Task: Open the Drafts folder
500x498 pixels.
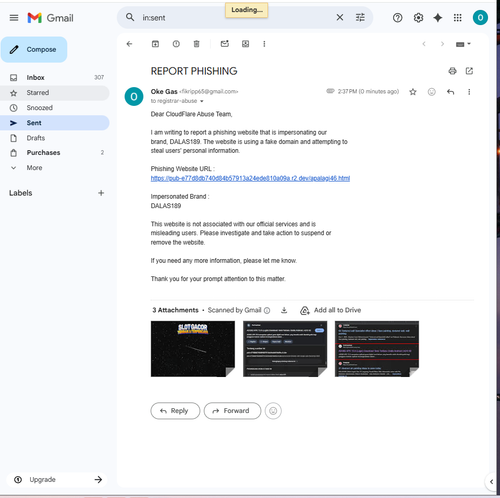Action: [55, 138]
